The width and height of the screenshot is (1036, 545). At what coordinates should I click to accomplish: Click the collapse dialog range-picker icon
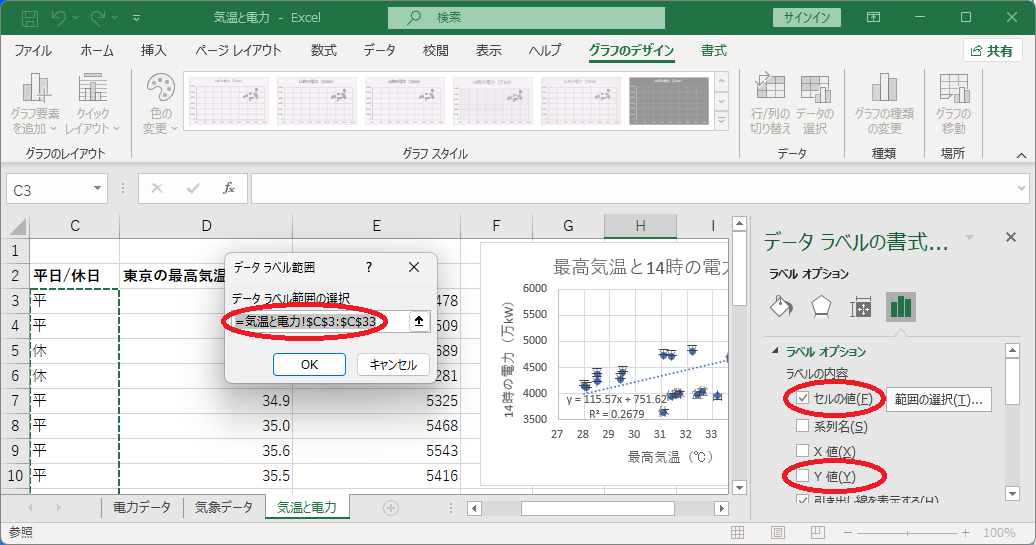tap(419, 322)
